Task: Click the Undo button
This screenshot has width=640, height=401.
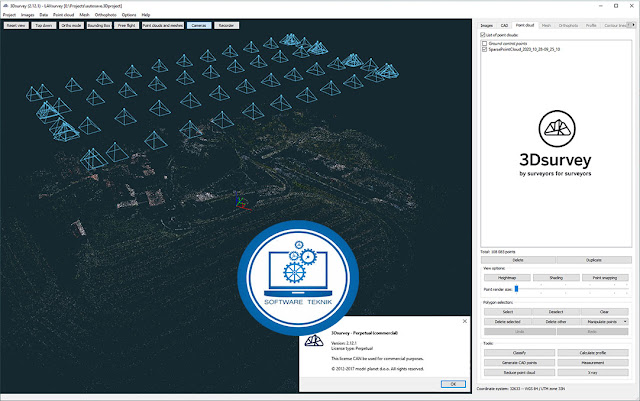Action: click(x=520, y=332)
